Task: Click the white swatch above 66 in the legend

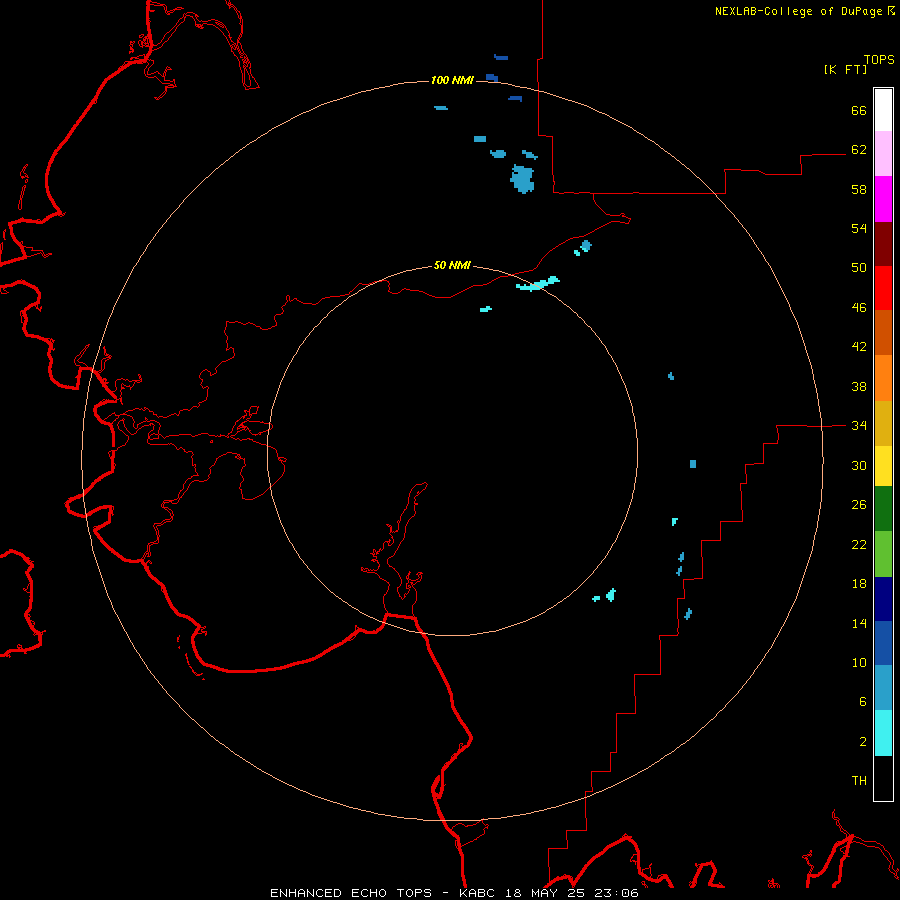Action: coord(883,110)
